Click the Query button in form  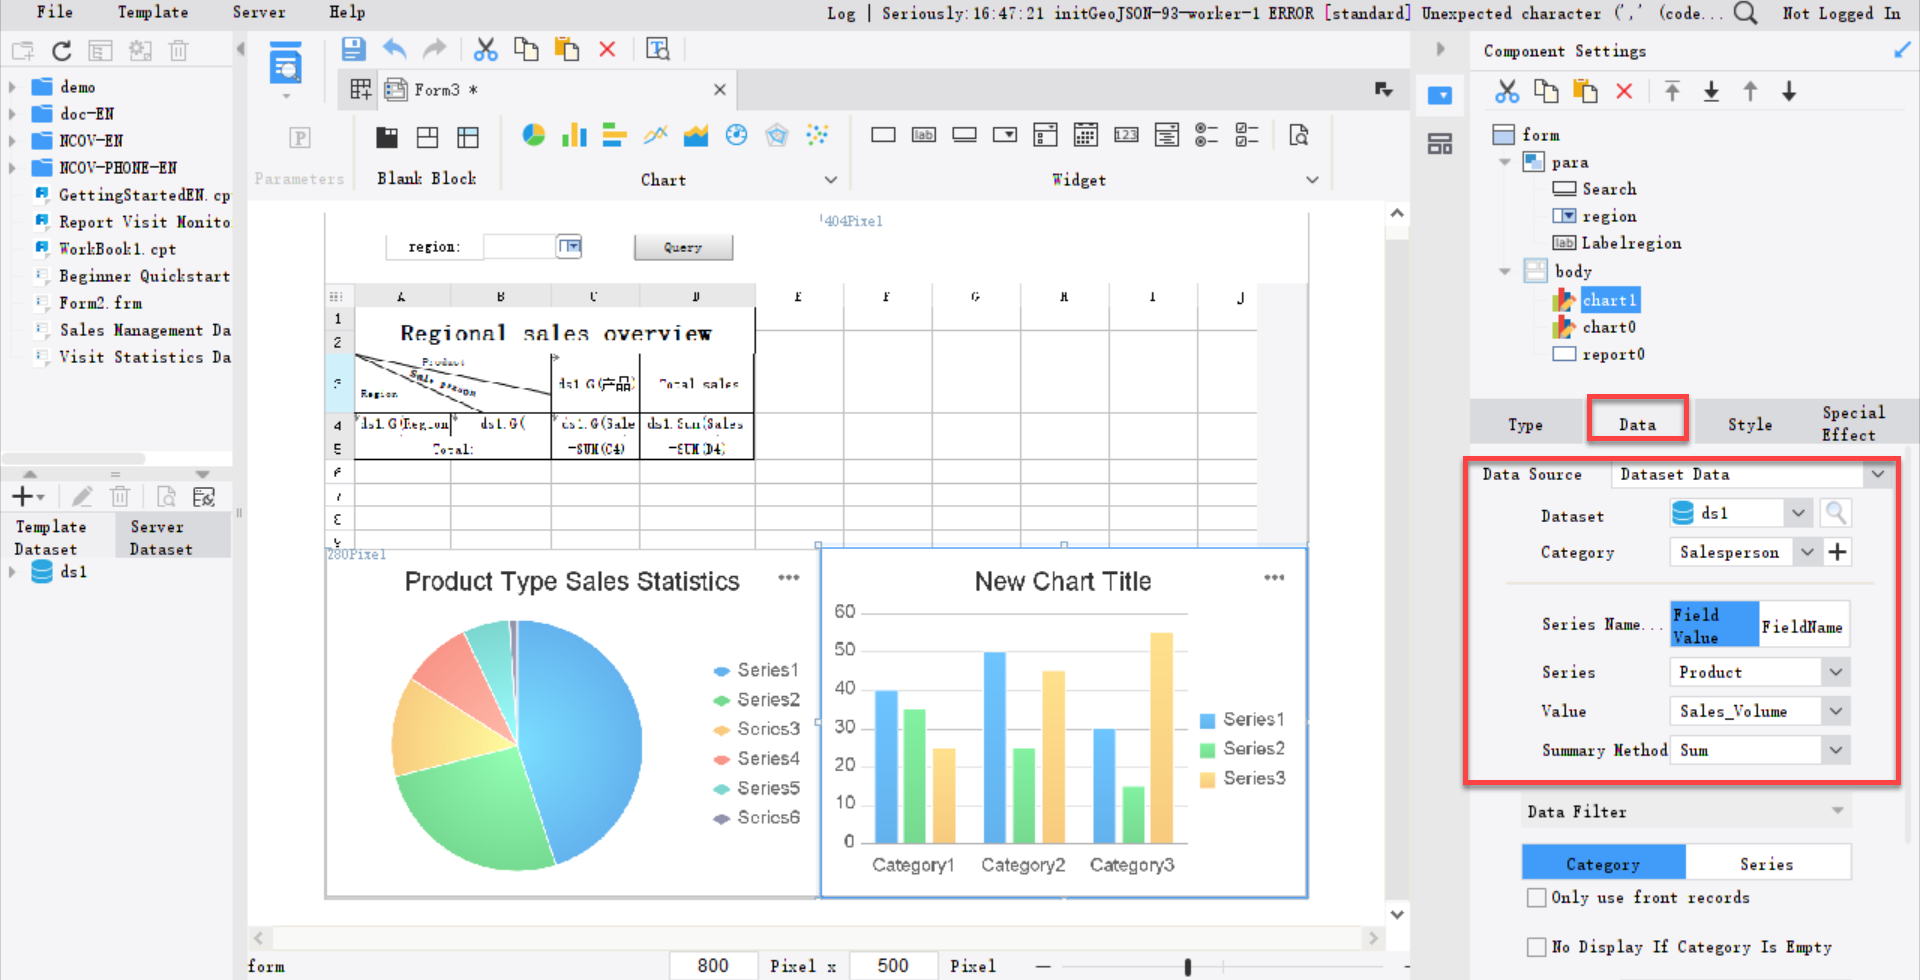(683, 247)
